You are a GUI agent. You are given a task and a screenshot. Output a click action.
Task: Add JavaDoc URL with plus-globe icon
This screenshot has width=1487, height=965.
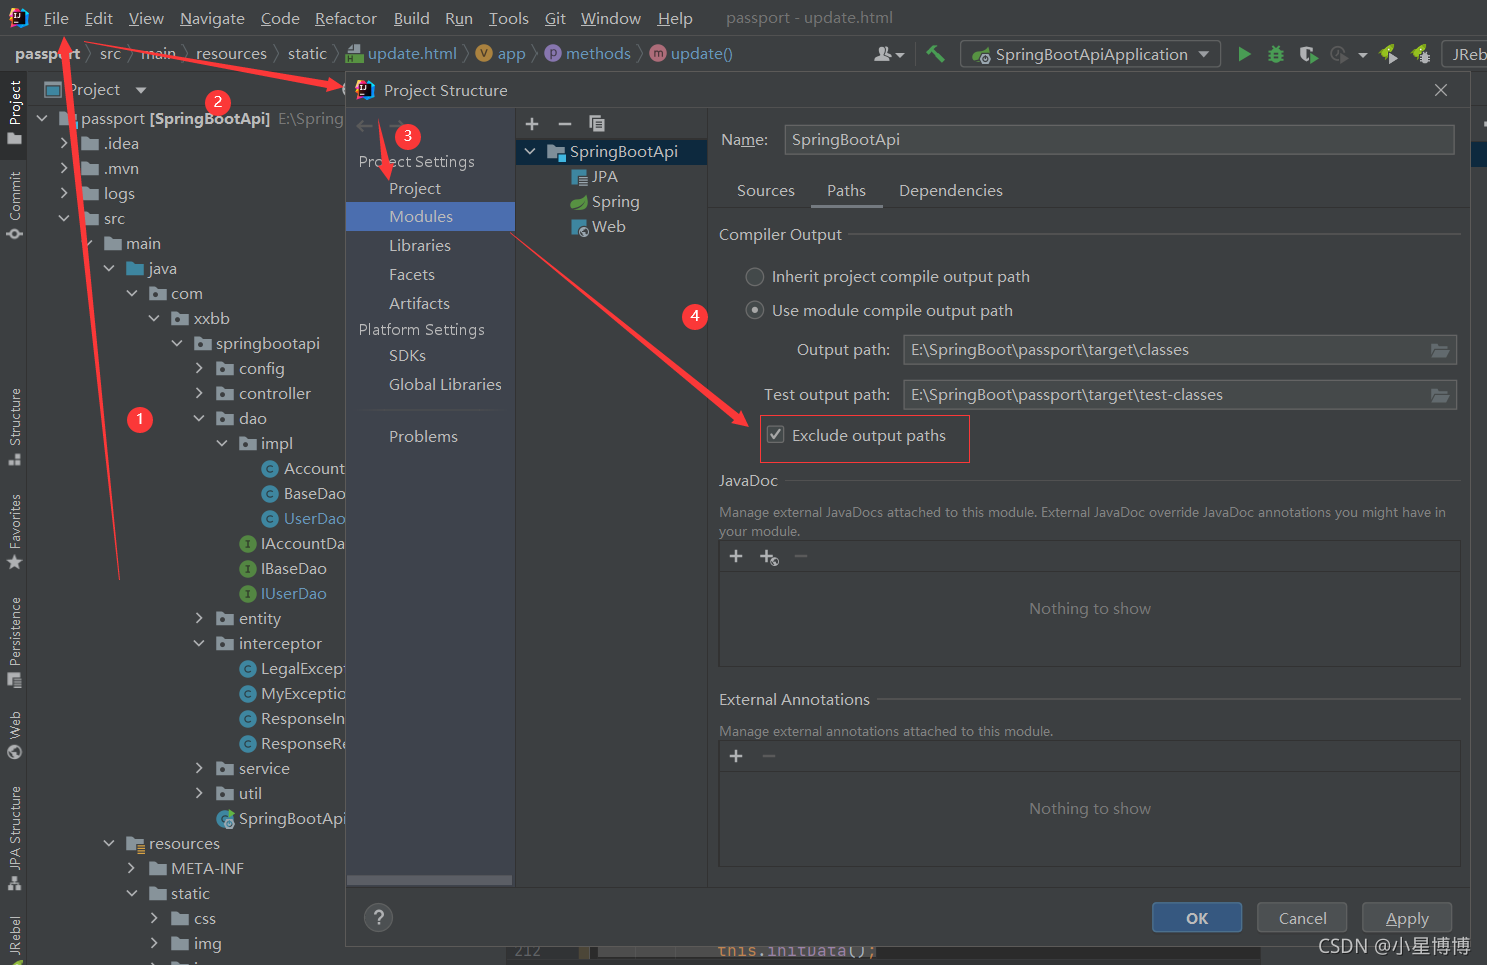click(769, 557)
